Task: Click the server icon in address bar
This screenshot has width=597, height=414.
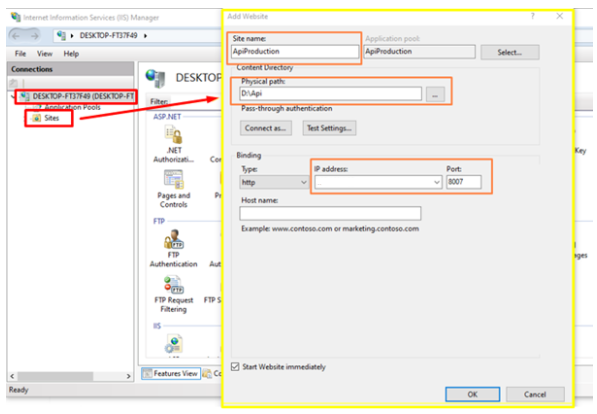Action: click(x=61, y=35)
